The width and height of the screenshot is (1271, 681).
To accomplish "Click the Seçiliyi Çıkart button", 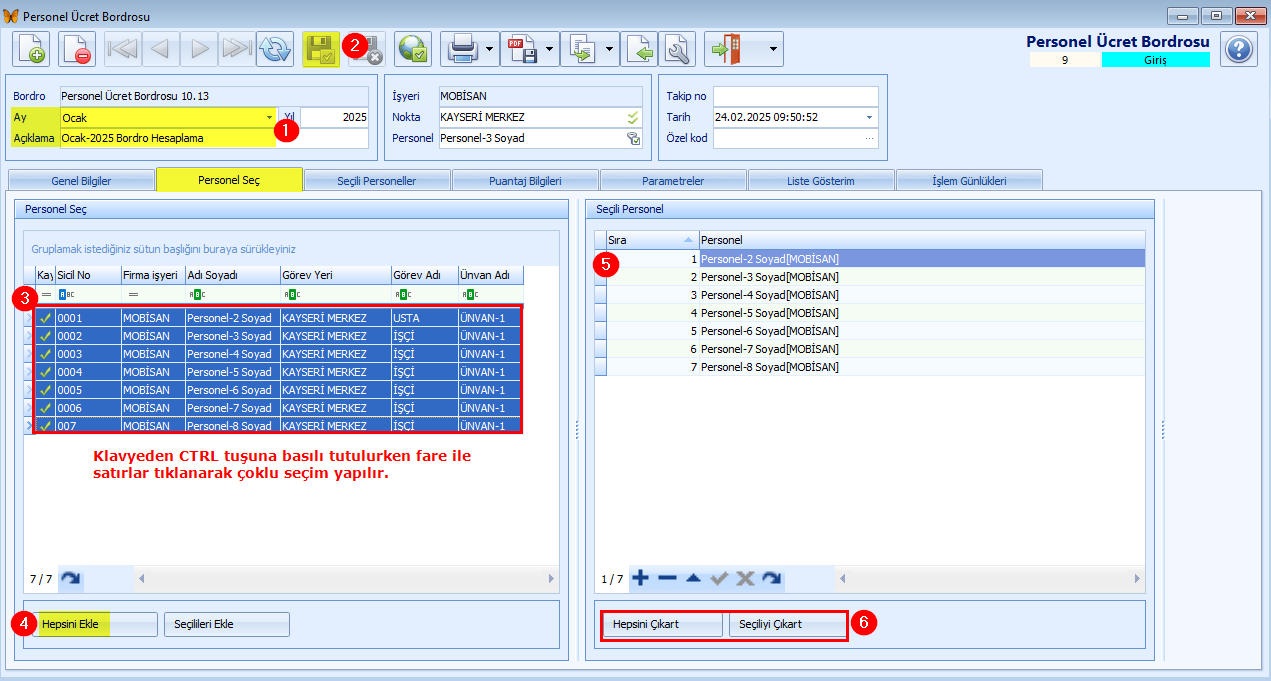I will click(x=786, y=624).
